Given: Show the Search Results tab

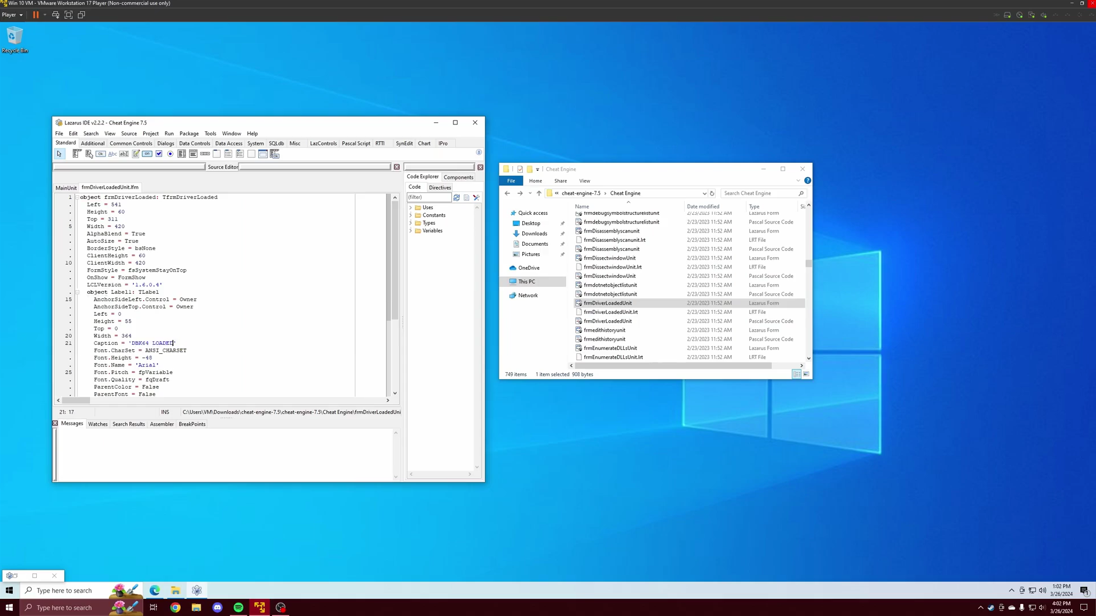Looking at the screenshot, I should tap(129, 424).
